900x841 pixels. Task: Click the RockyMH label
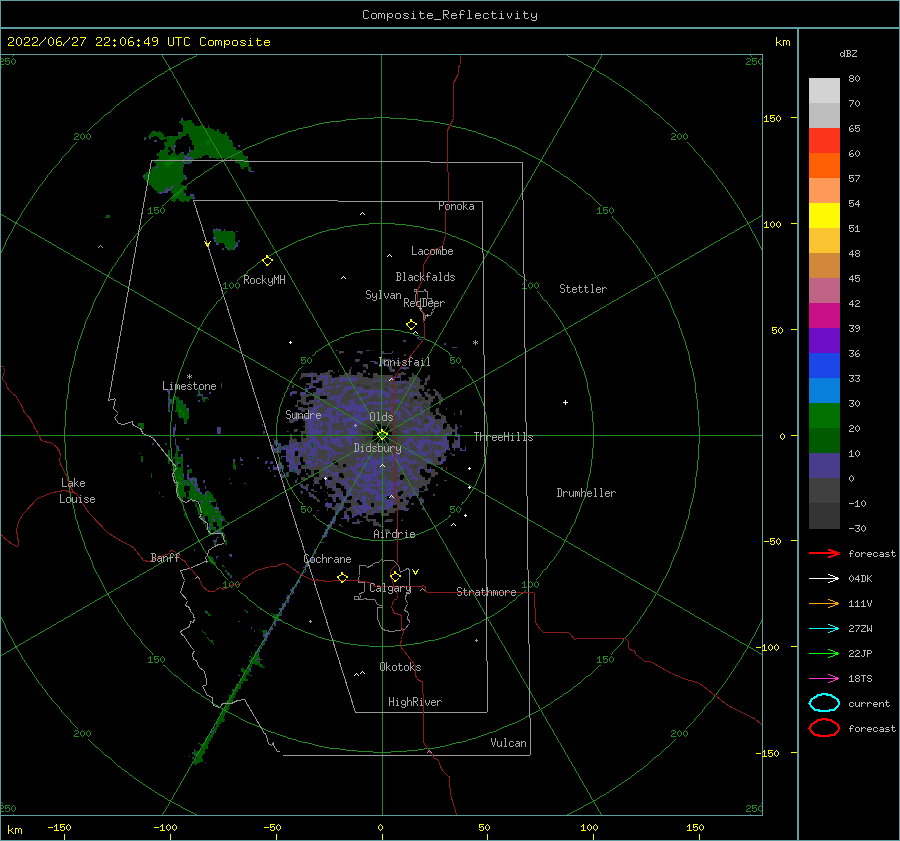[x=264, y=280]
